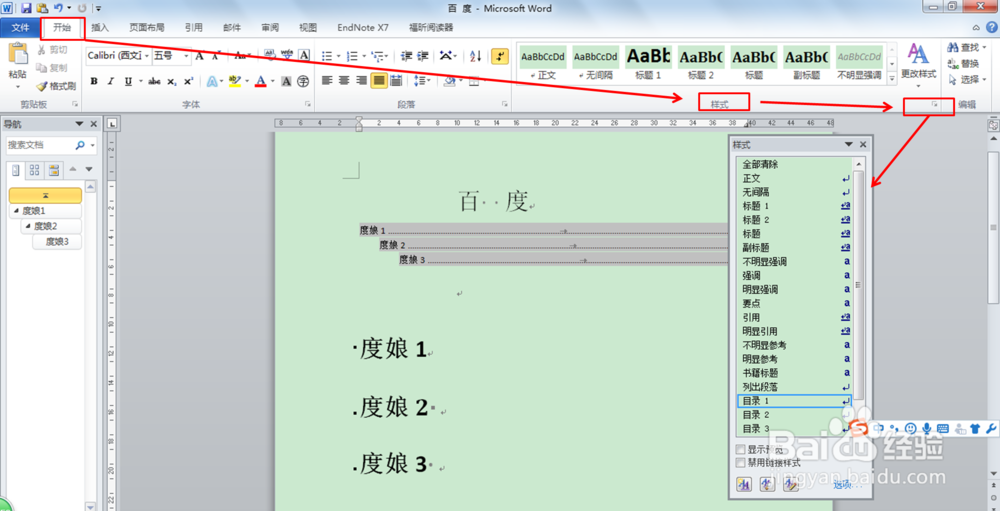Click 查找 in editing group
This screenshot has width=1000, height=511.
tap(964, 47)
